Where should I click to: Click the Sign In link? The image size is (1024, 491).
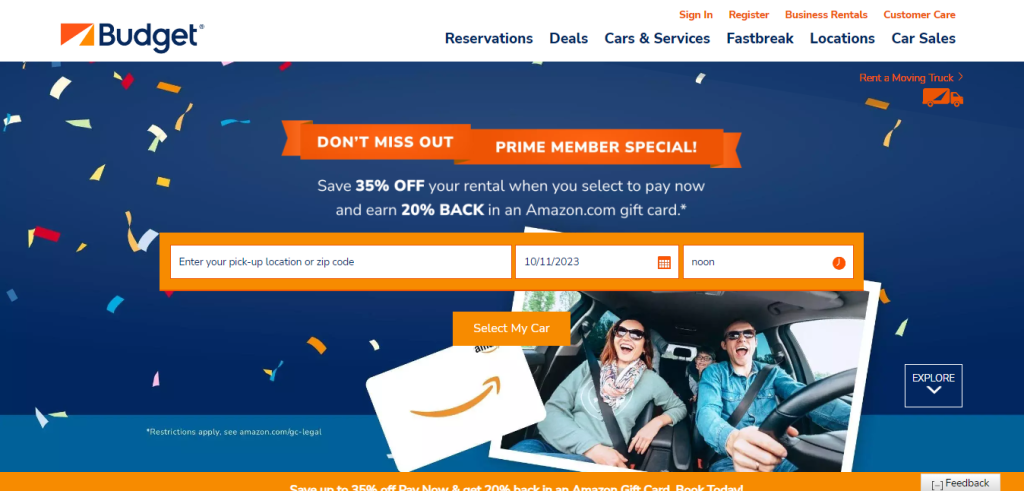point(696,14)
